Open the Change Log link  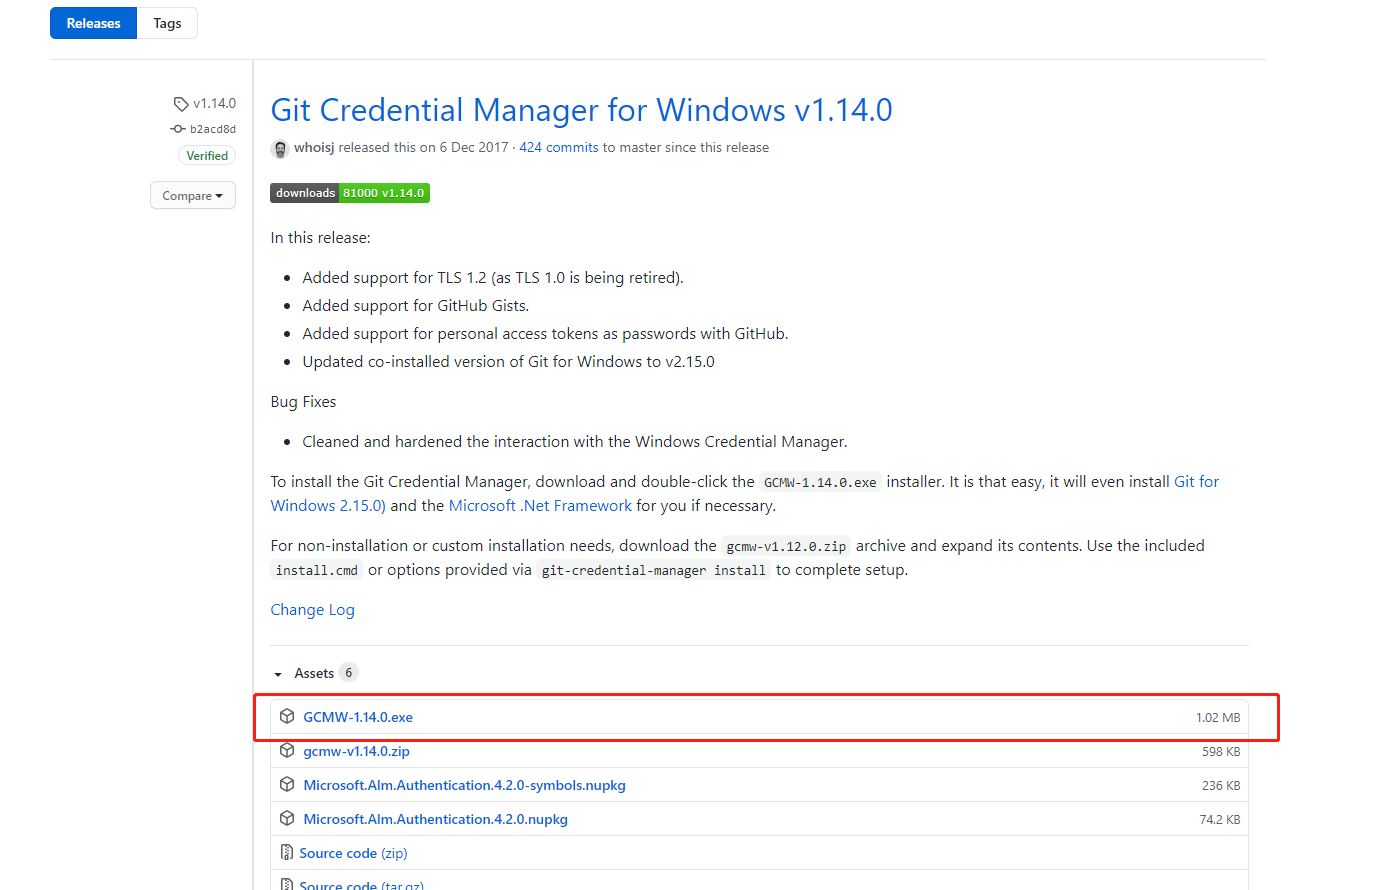pyautogui.click(x=312, y=609)
